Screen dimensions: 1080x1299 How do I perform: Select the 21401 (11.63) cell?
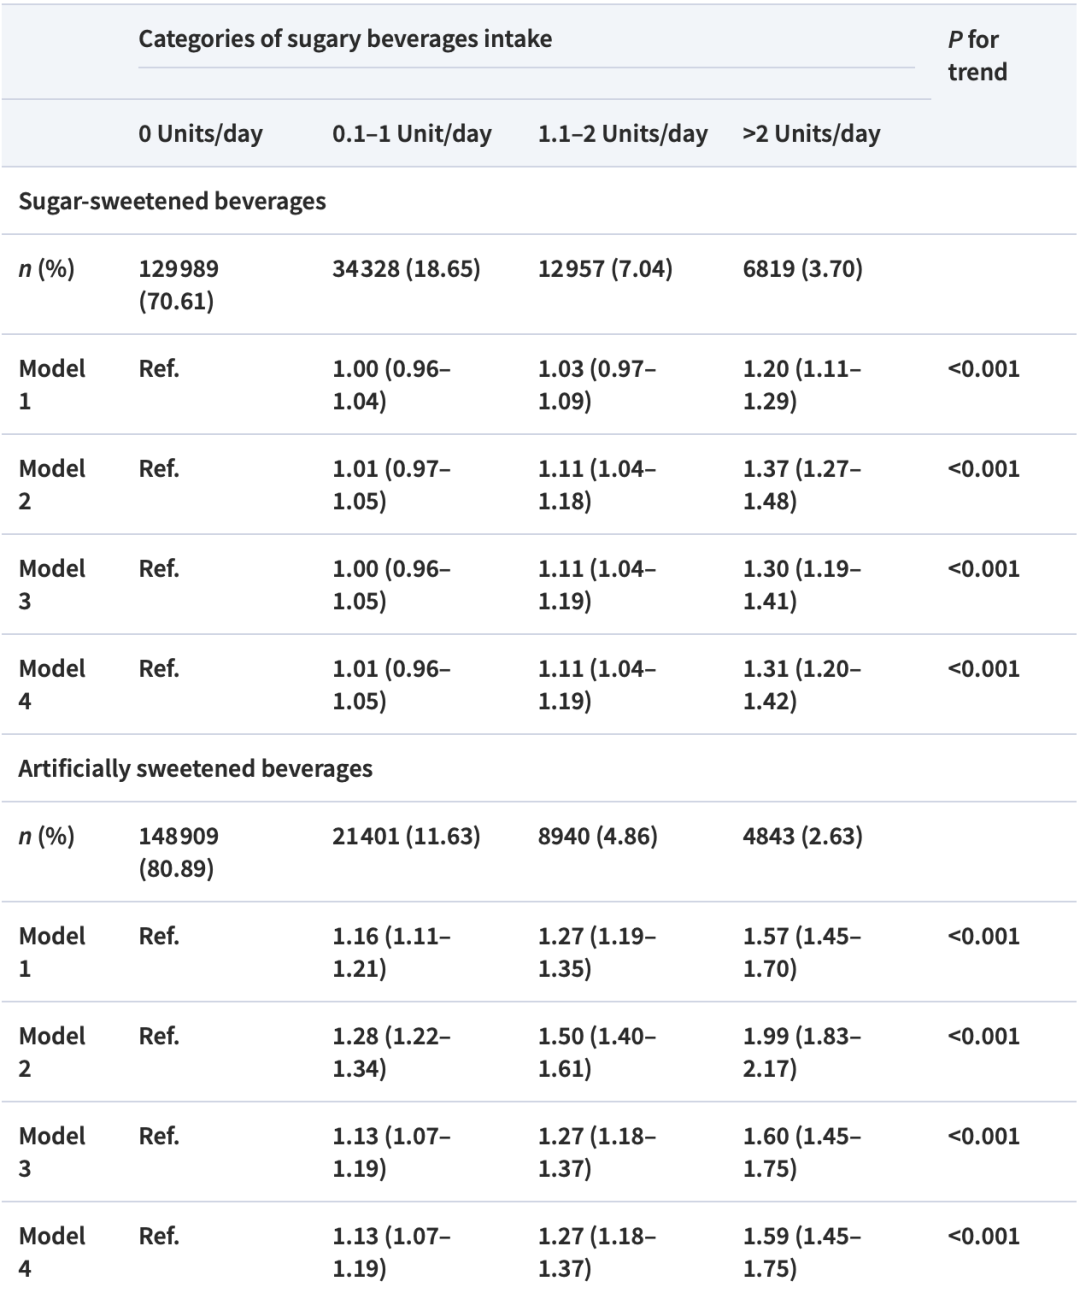(x=406, y=836)
